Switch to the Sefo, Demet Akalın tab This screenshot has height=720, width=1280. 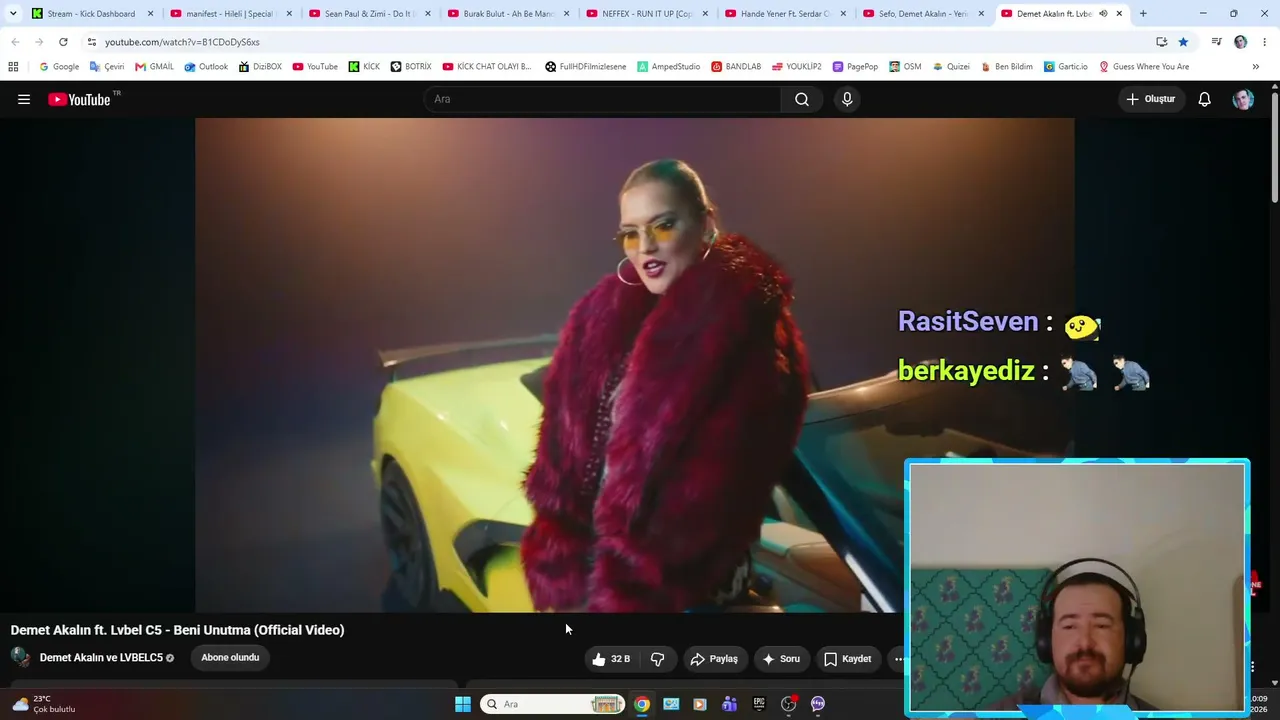tap(924, 14)
